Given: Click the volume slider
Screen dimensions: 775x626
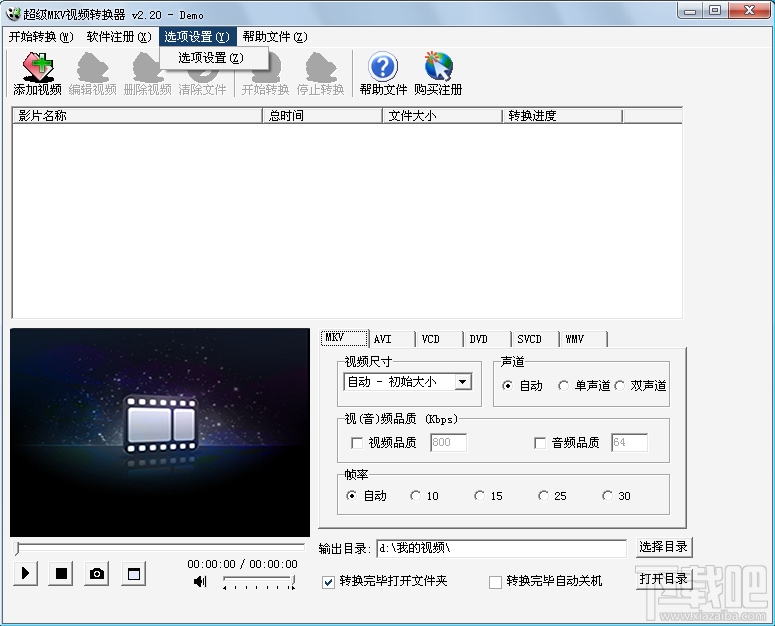Looking at the screenshot, I should coord(259,582).
